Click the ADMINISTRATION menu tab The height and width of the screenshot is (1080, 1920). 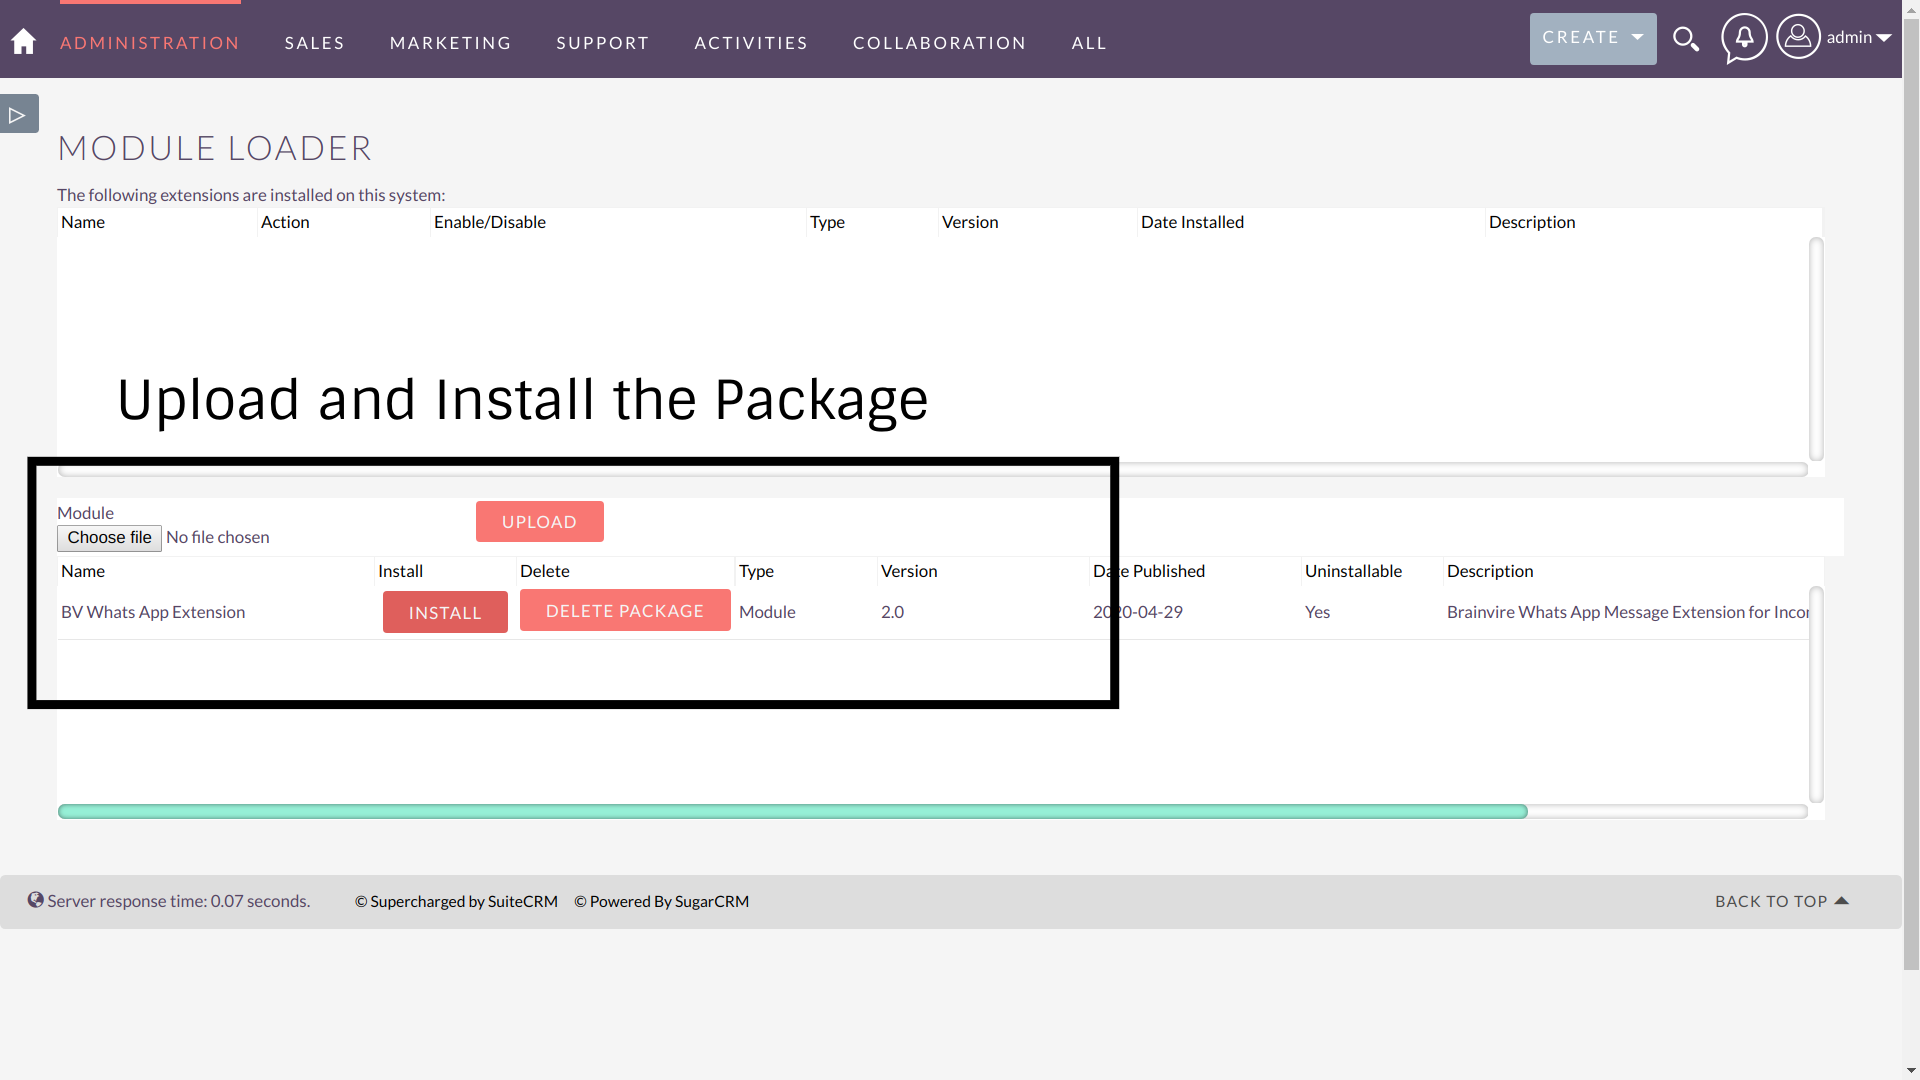tap(150, 42)
